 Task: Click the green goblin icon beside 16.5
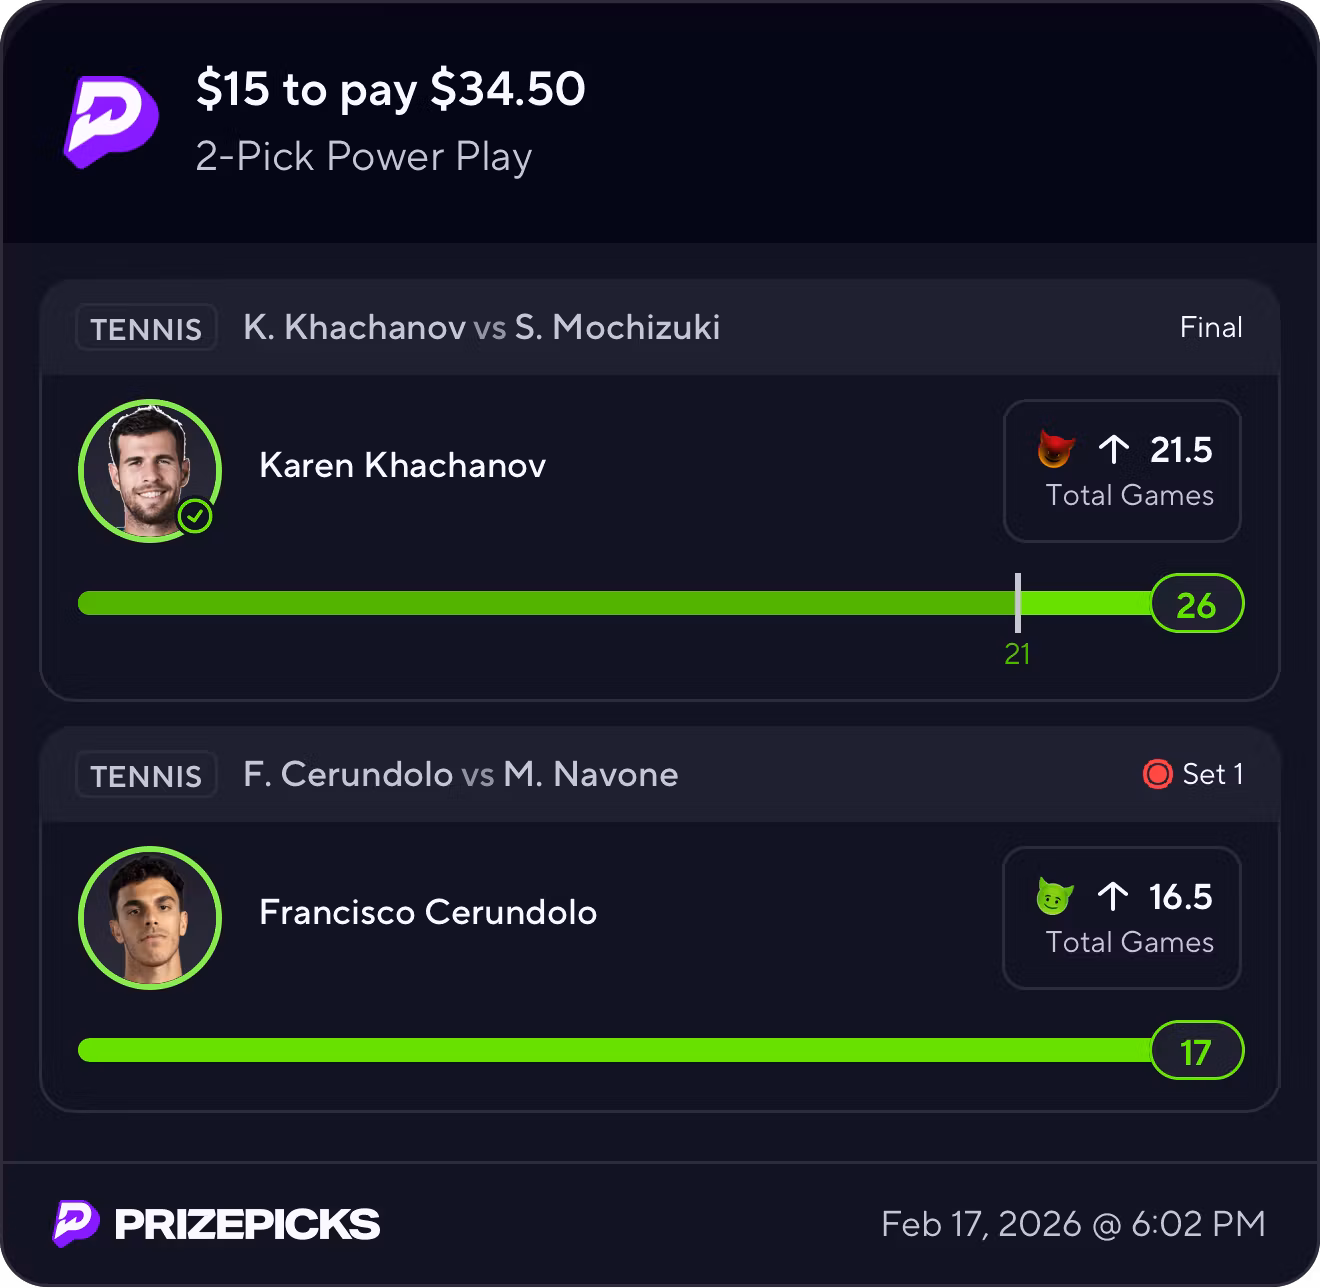point(1054,896)
